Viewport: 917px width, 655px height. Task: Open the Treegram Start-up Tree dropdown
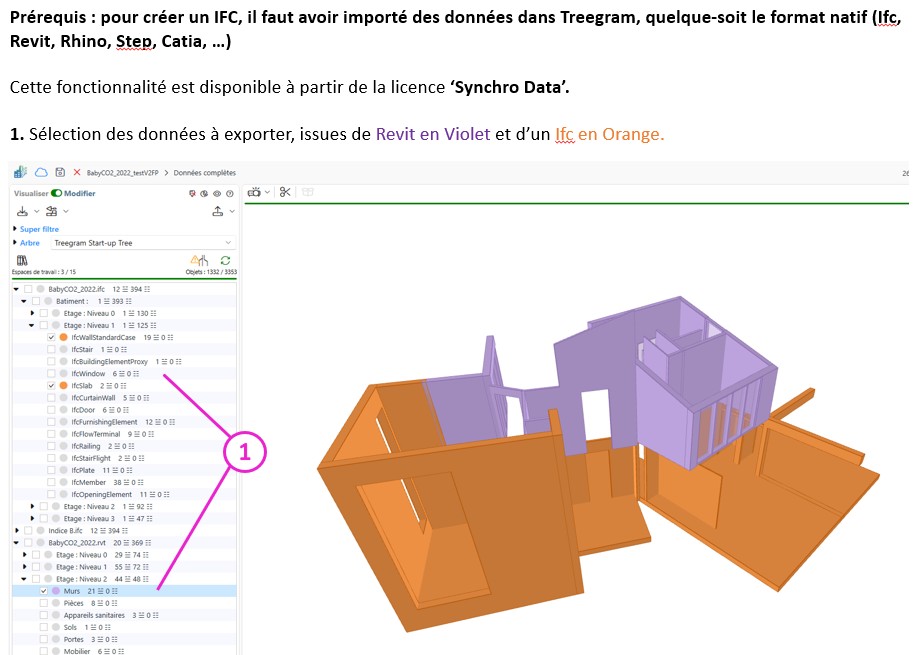coord(143,243)
